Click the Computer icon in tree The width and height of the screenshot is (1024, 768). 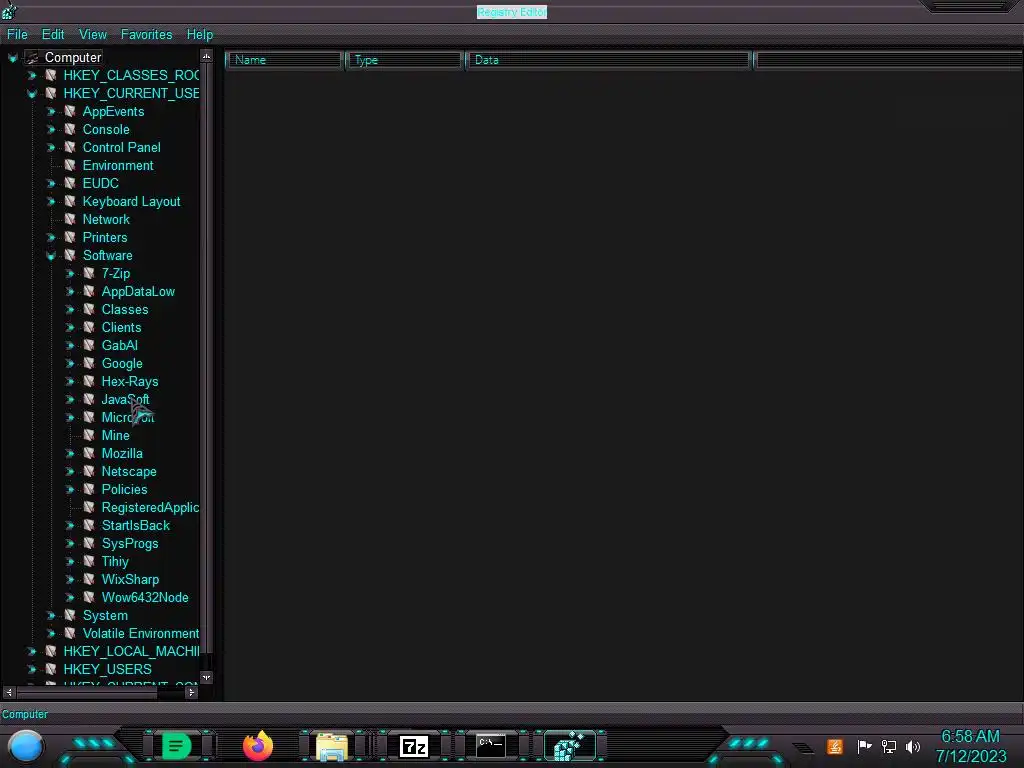[33, 57]
